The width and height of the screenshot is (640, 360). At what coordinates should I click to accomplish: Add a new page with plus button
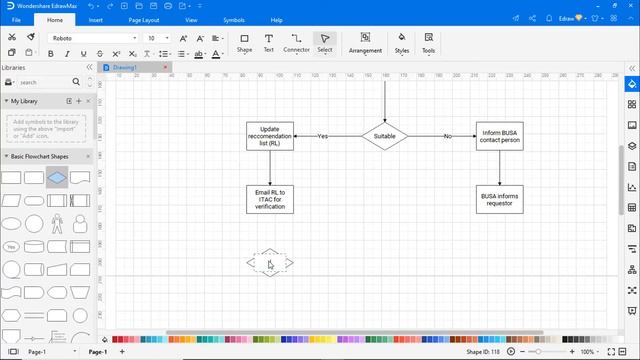point(122,351)
